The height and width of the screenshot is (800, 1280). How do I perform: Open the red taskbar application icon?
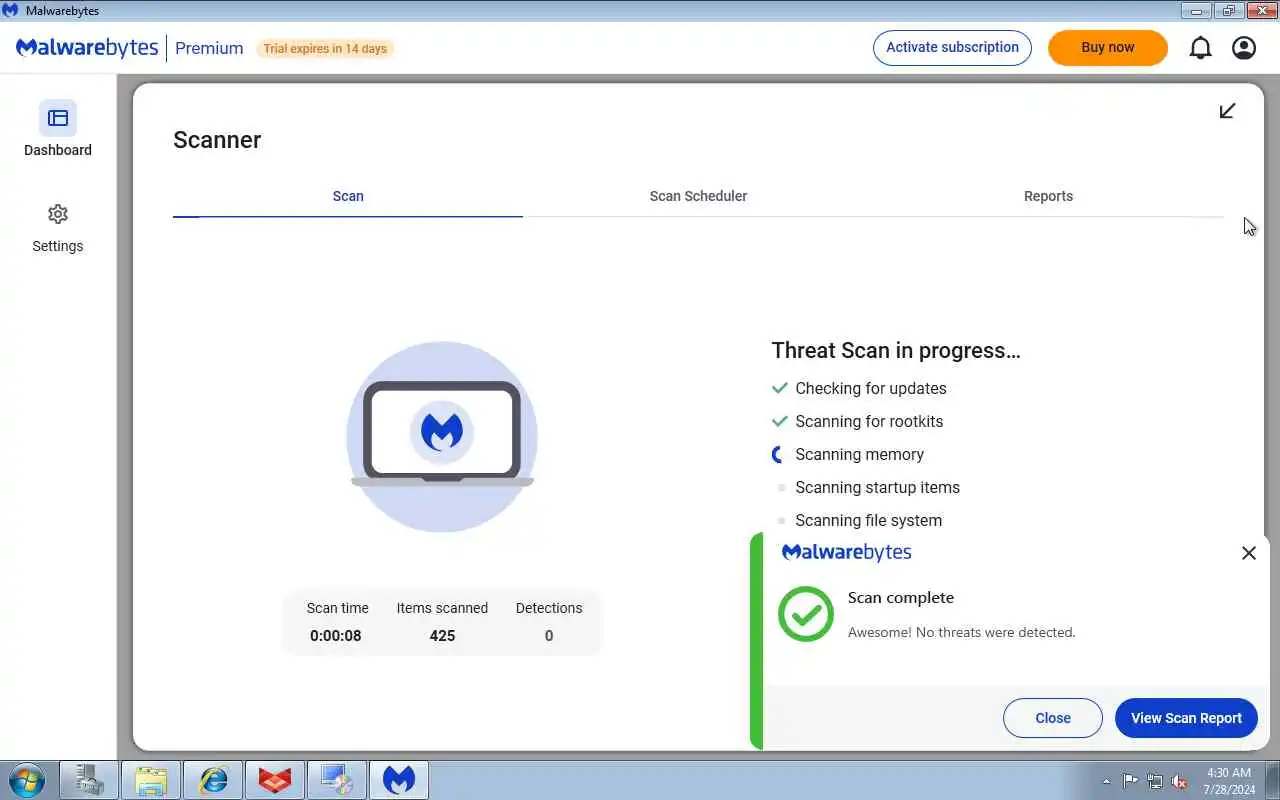pyautogui.click(x=275, y=780)
